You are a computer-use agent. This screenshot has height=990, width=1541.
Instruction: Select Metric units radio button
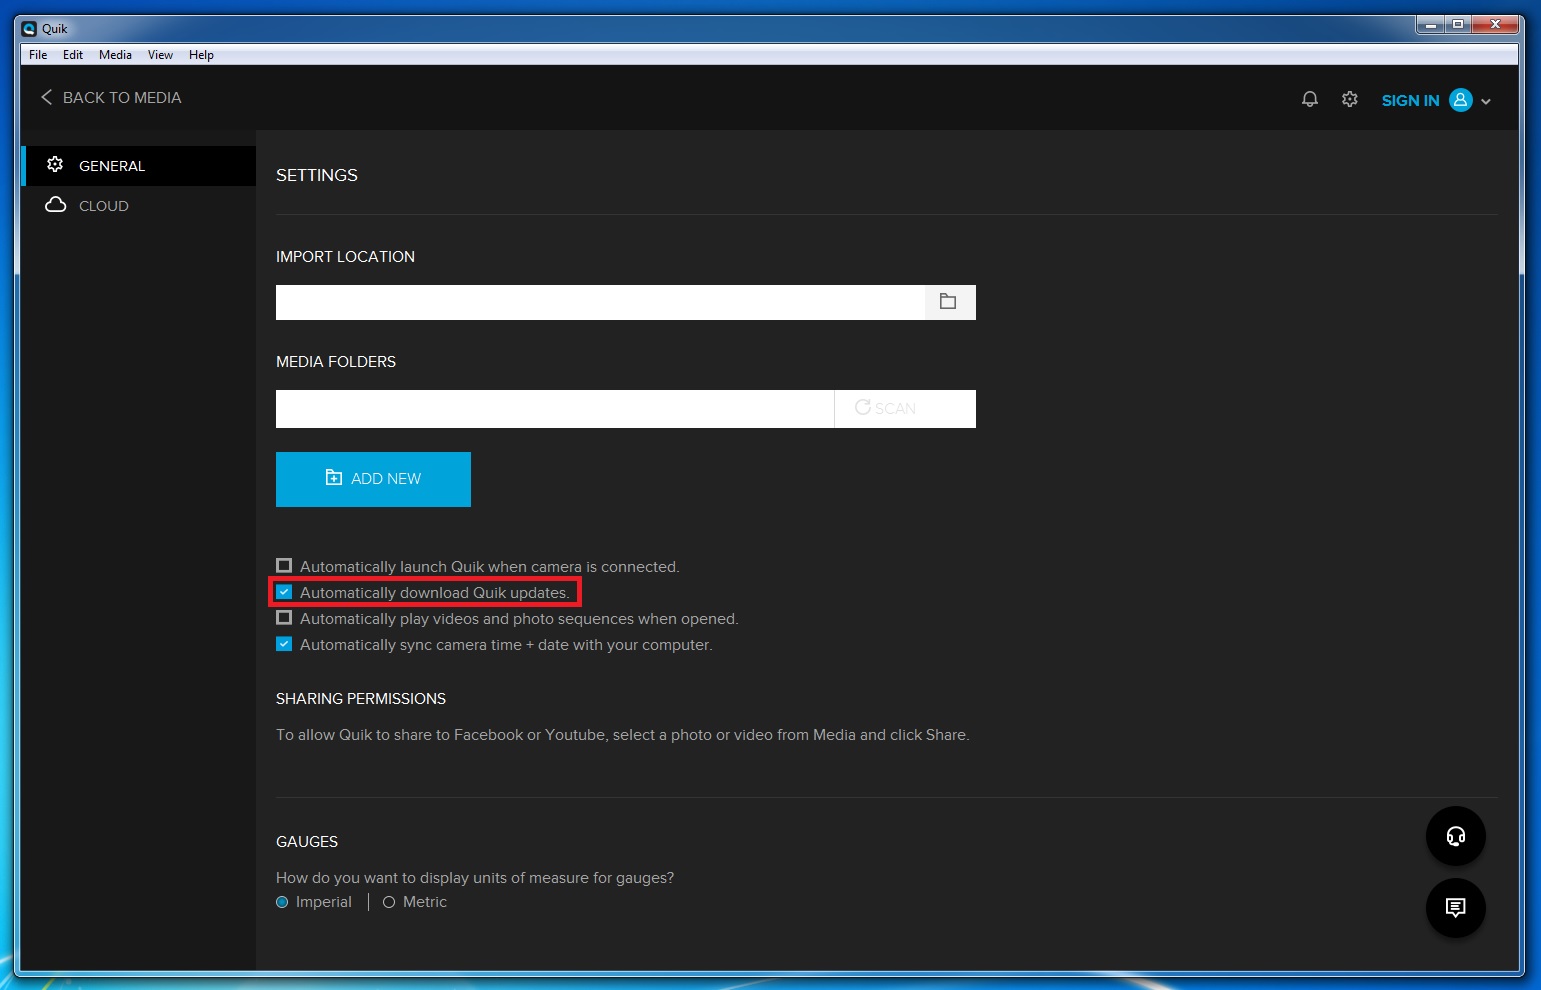389,902
